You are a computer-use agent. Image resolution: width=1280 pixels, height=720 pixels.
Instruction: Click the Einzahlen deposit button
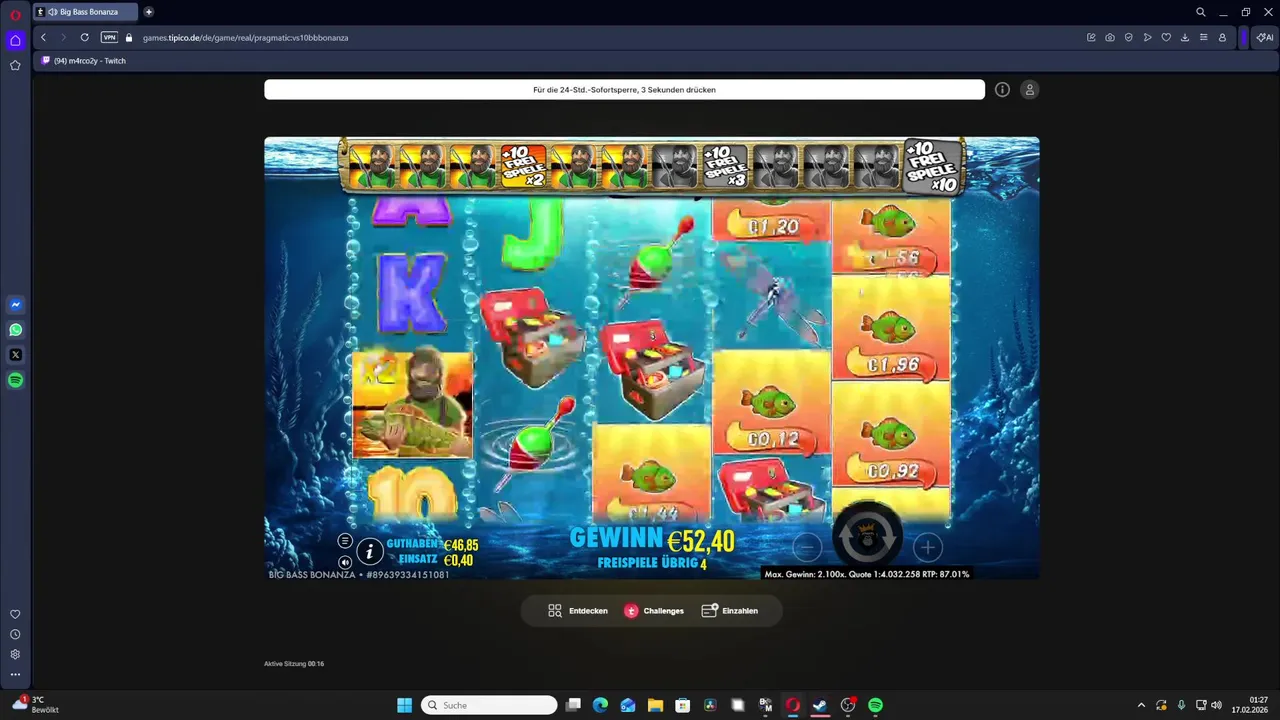730,611
